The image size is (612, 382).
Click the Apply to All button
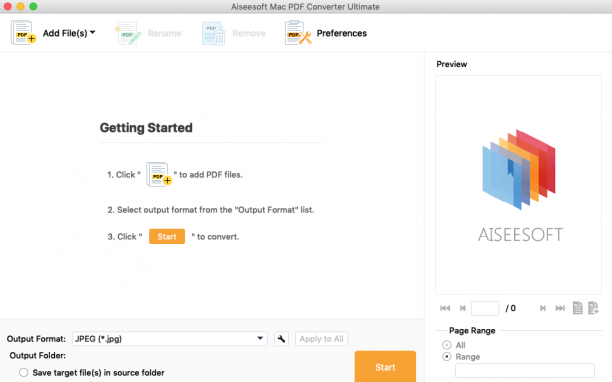click(x=322, y=339)
